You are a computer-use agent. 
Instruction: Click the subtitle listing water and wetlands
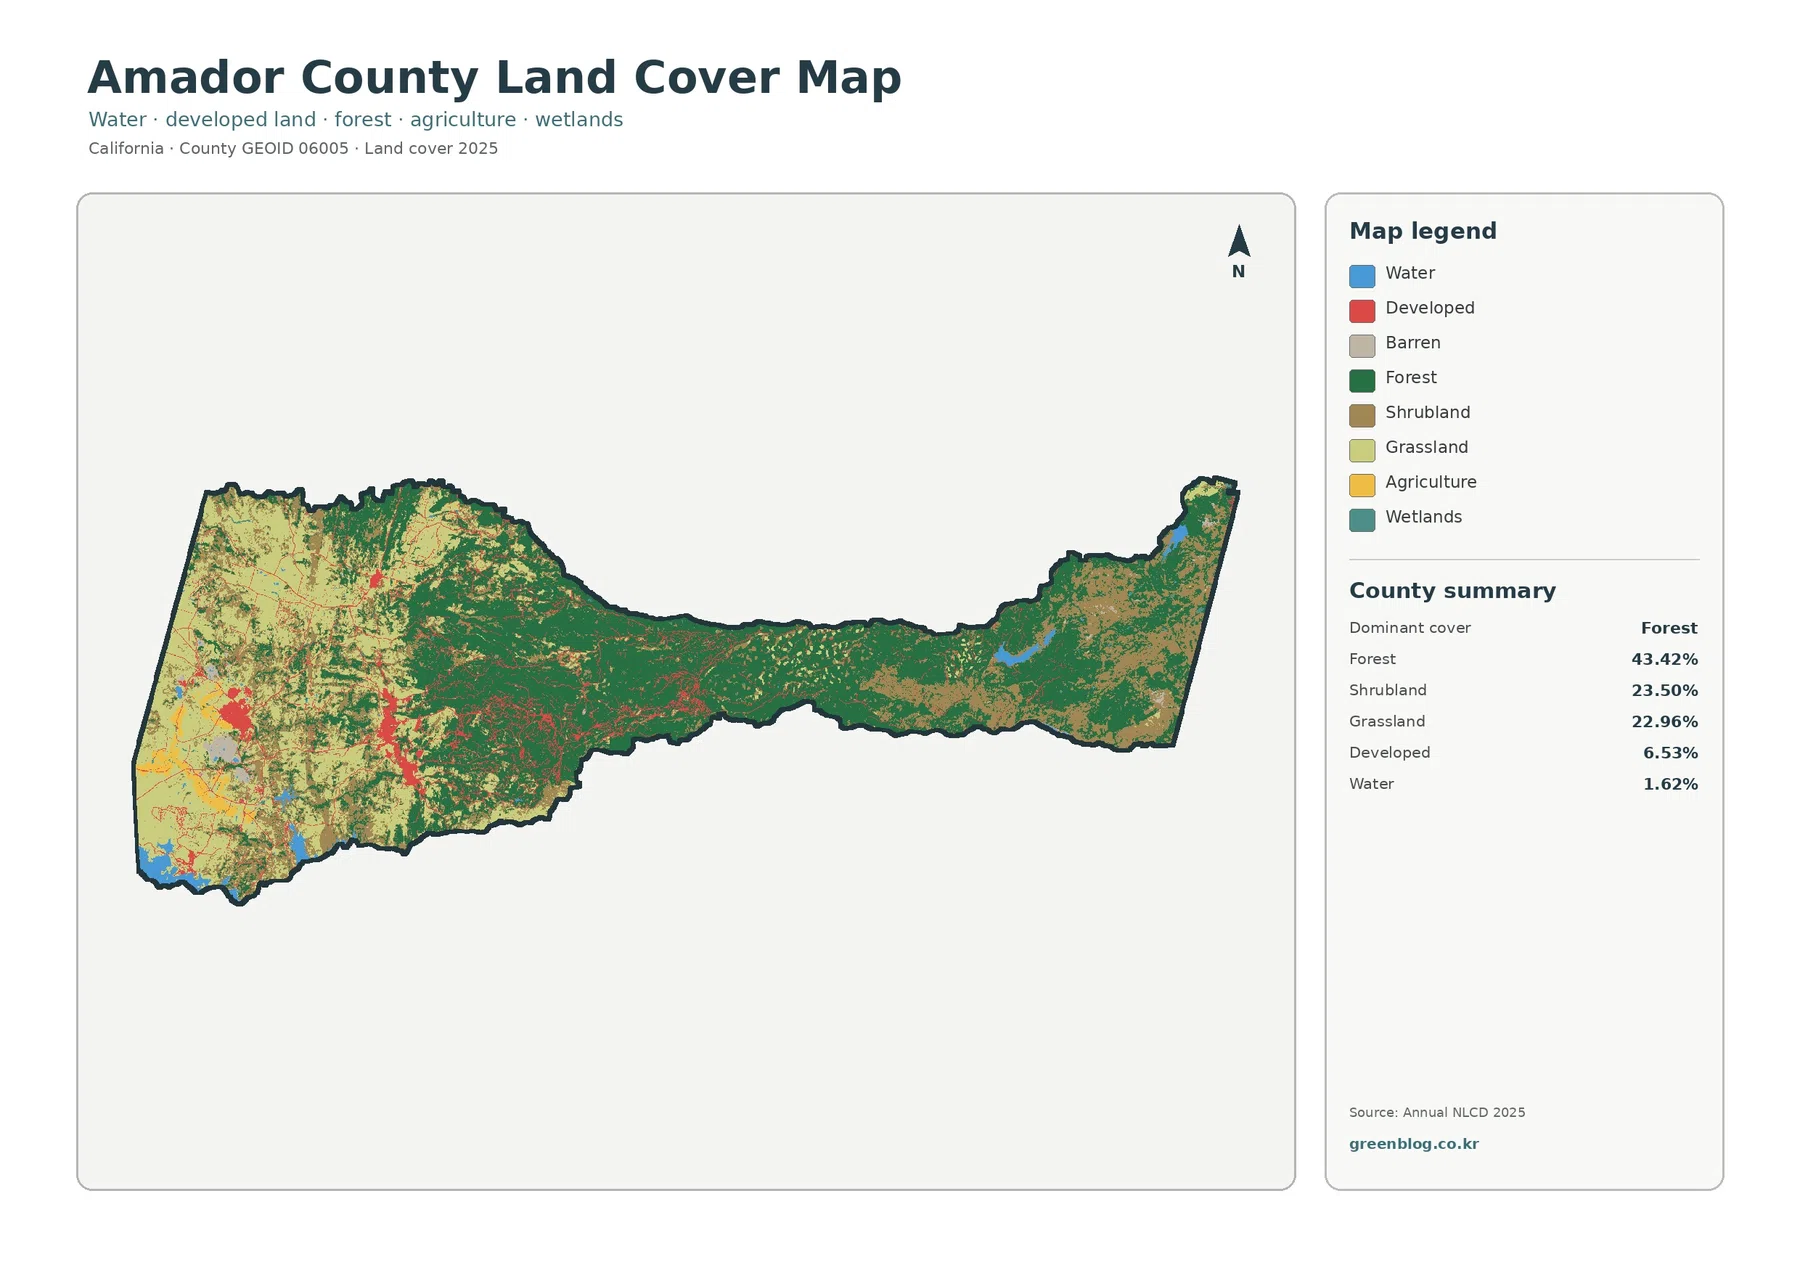click(356, 120)
